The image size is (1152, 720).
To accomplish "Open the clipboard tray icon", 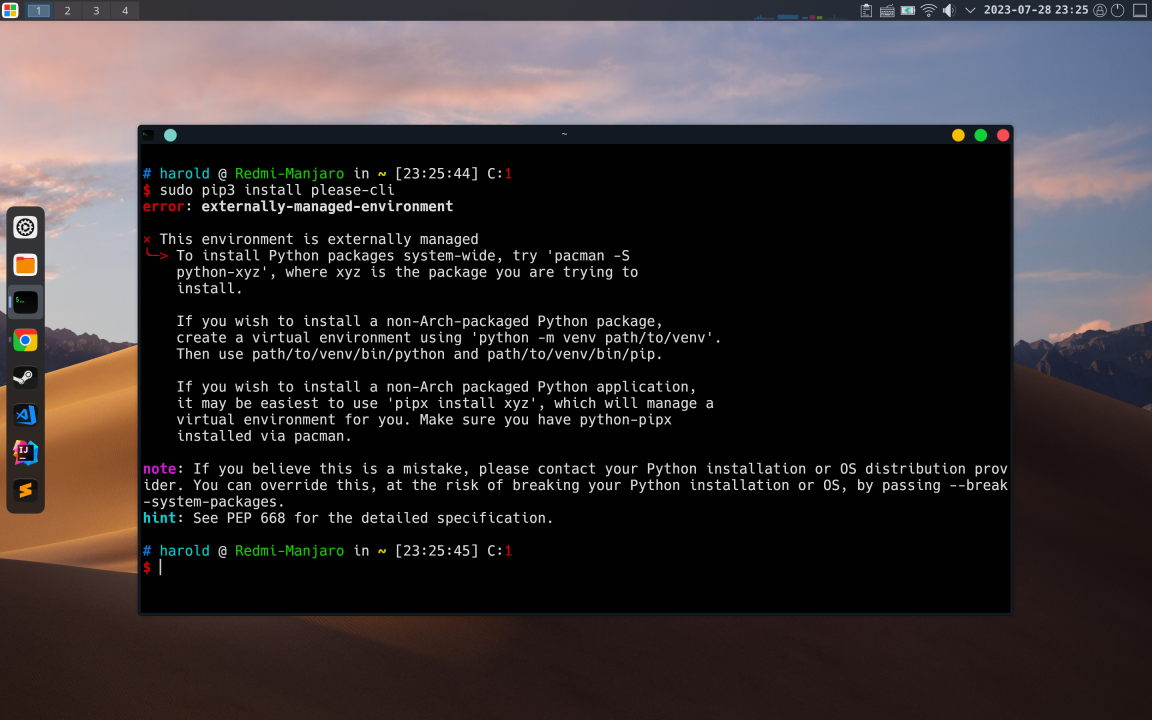I will click(867, 10).
